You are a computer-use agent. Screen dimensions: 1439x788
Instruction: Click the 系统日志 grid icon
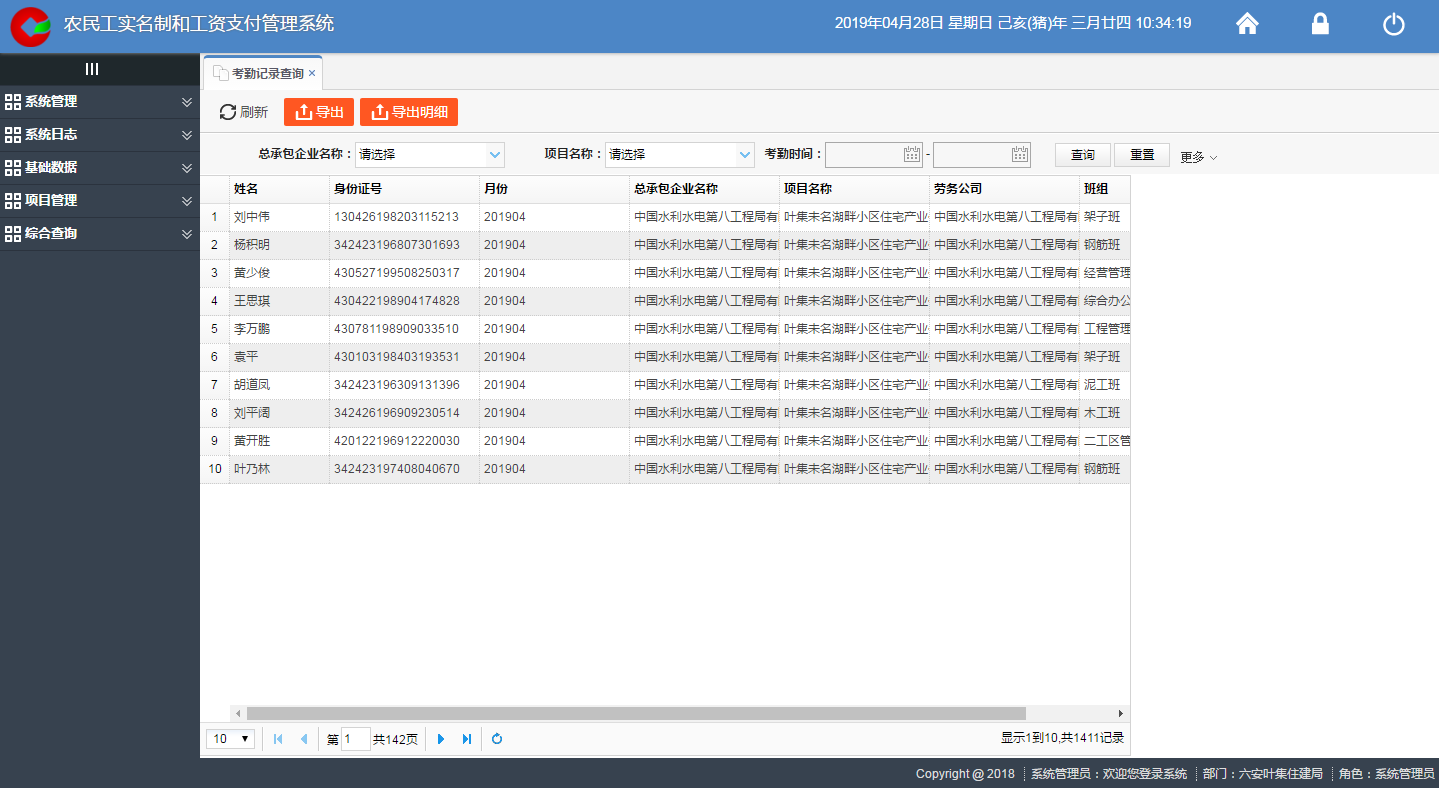(13, 135)
